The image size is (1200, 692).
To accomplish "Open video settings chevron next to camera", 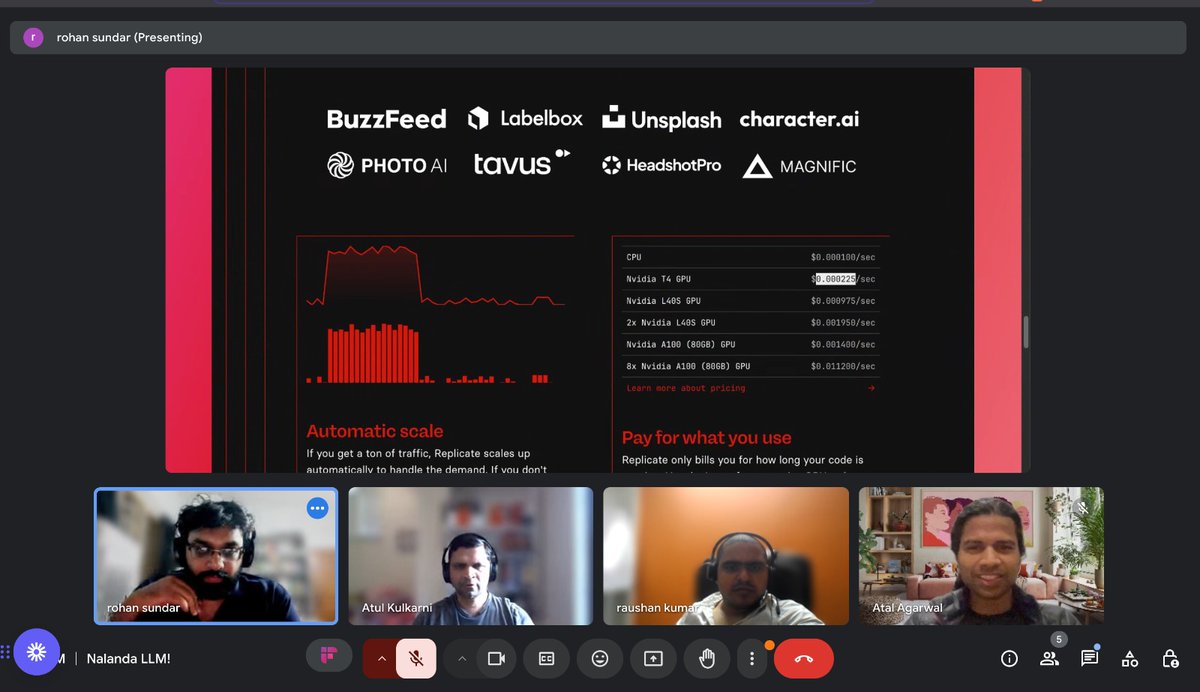I will (462, 658).
